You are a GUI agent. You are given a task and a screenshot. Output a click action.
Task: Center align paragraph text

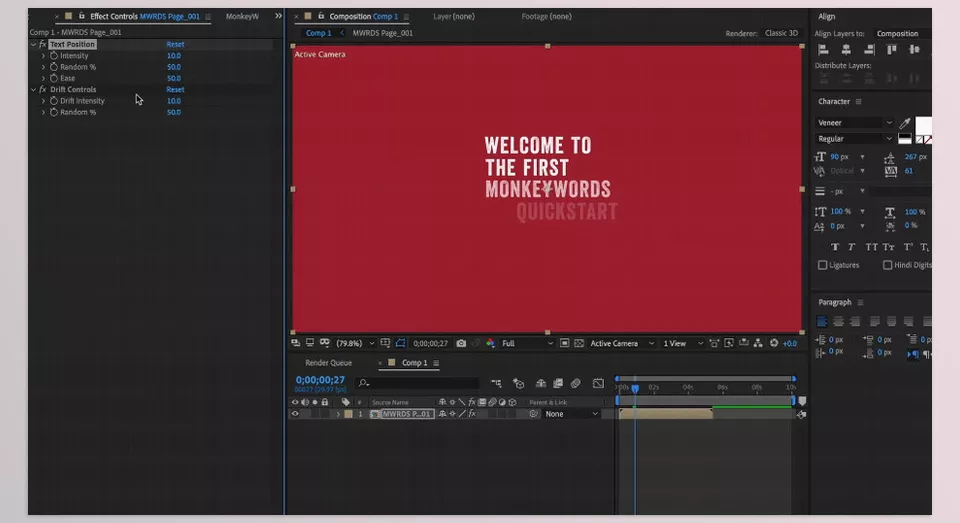tap(838, 322)
